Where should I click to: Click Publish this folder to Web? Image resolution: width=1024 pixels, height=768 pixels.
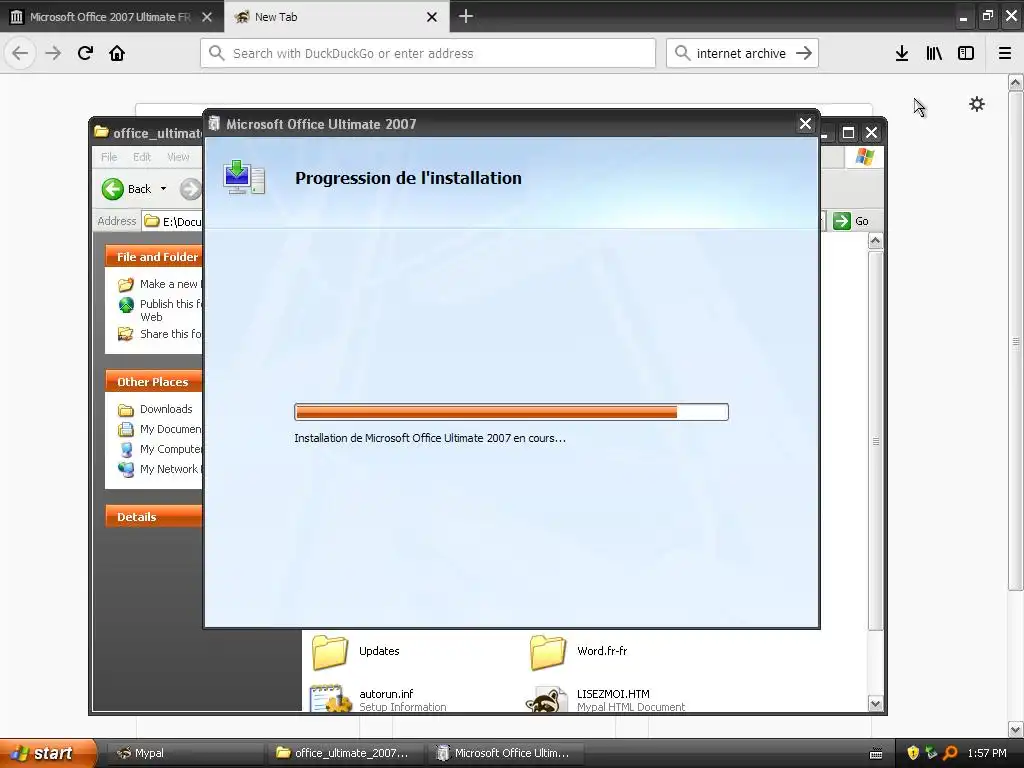point(161,310)
